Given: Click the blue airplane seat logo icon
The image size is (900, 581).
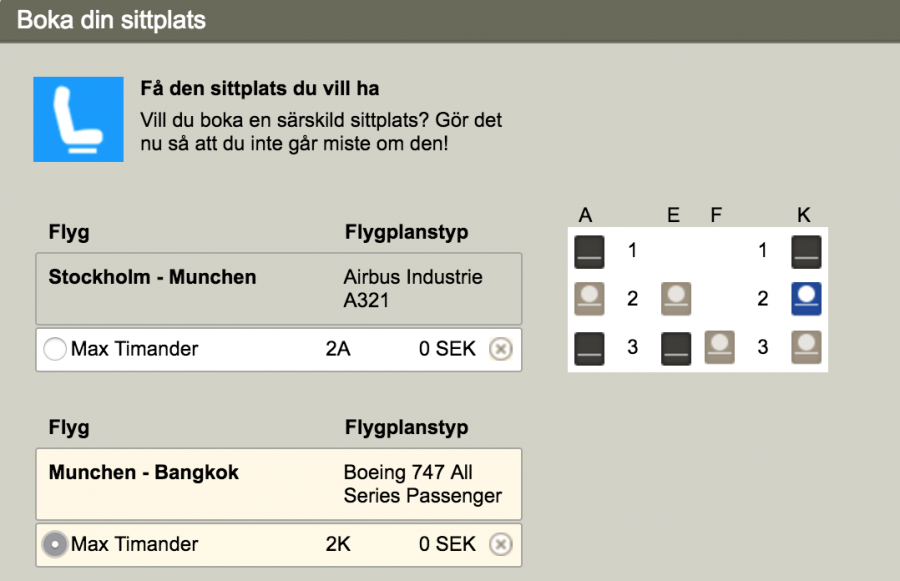Looking at the screenshot, I should pyautogui.click(x=78, y=119).
